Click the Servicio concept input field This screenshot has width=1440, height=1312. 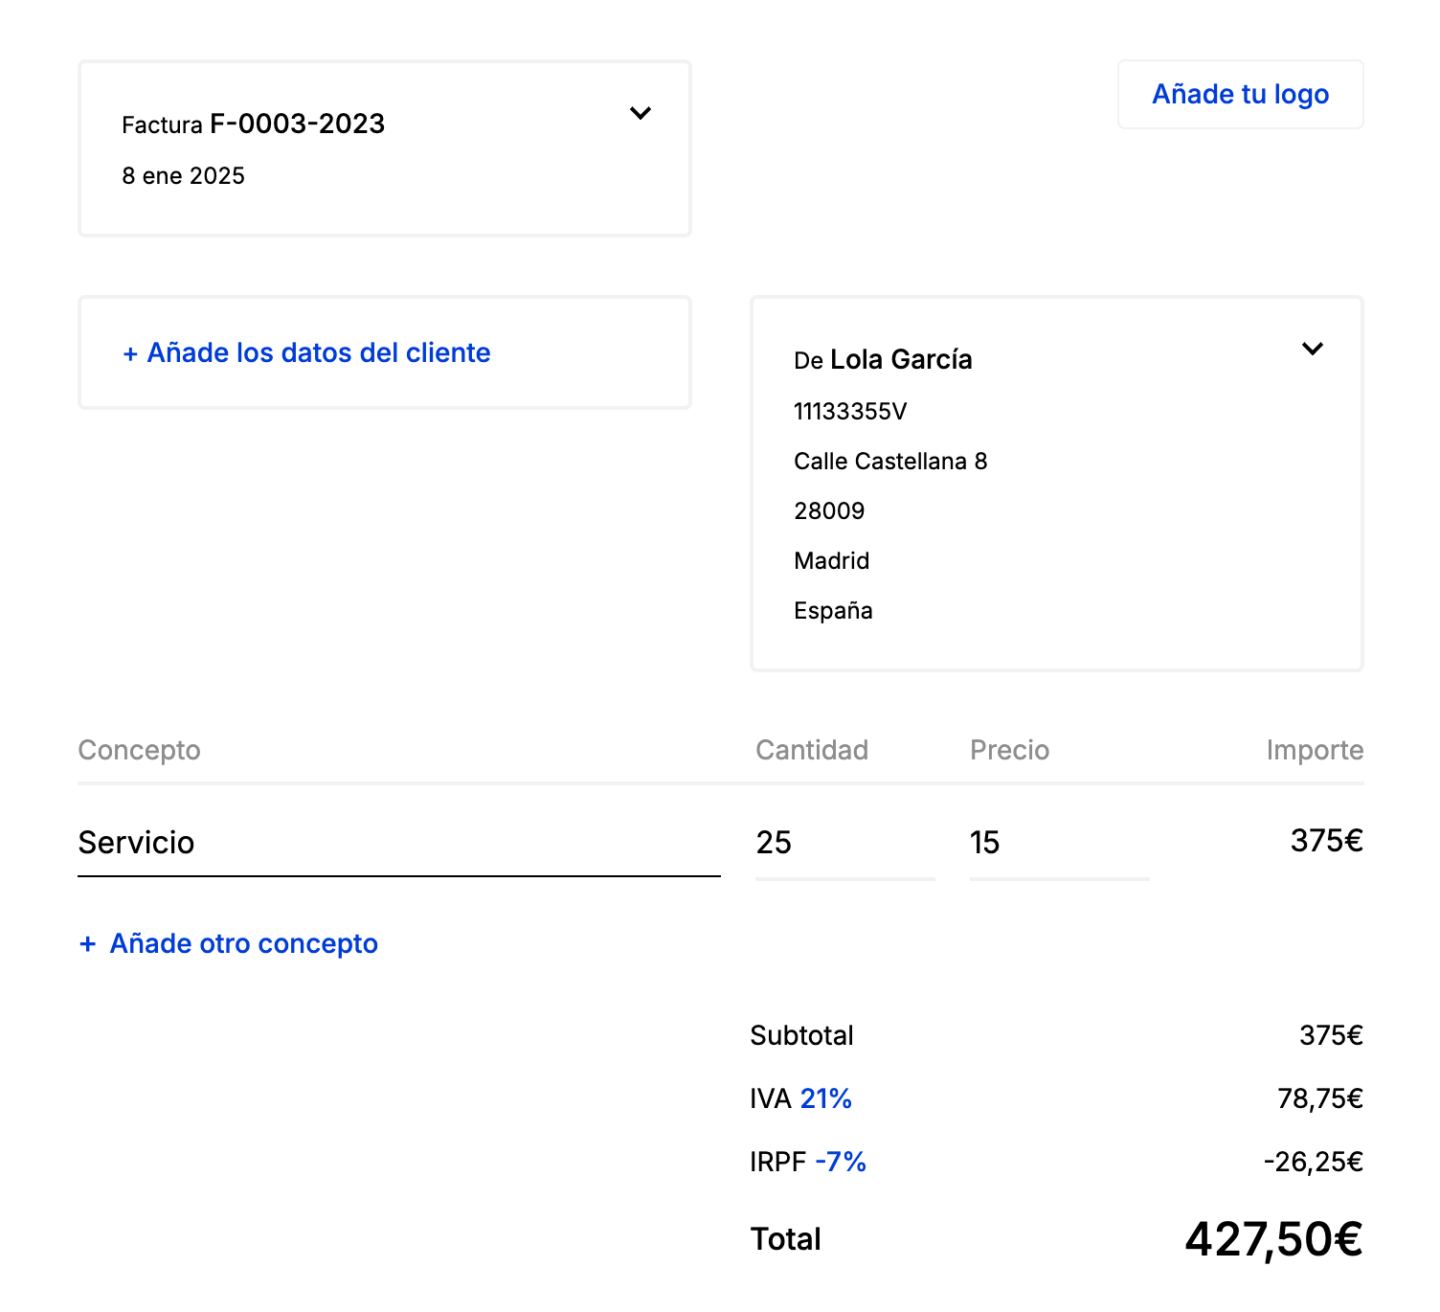click(398, 843)
